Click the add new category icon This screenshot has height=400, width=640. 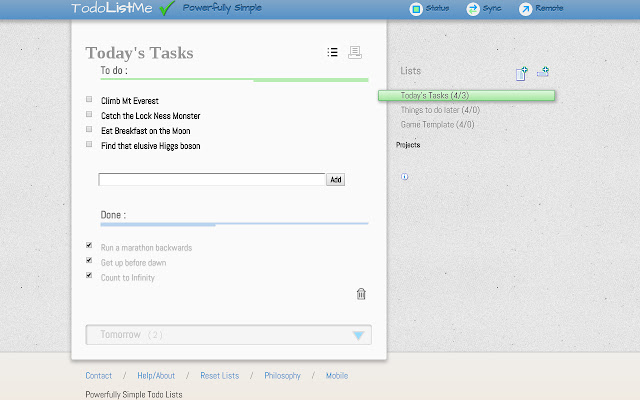[x=543, y=72]
